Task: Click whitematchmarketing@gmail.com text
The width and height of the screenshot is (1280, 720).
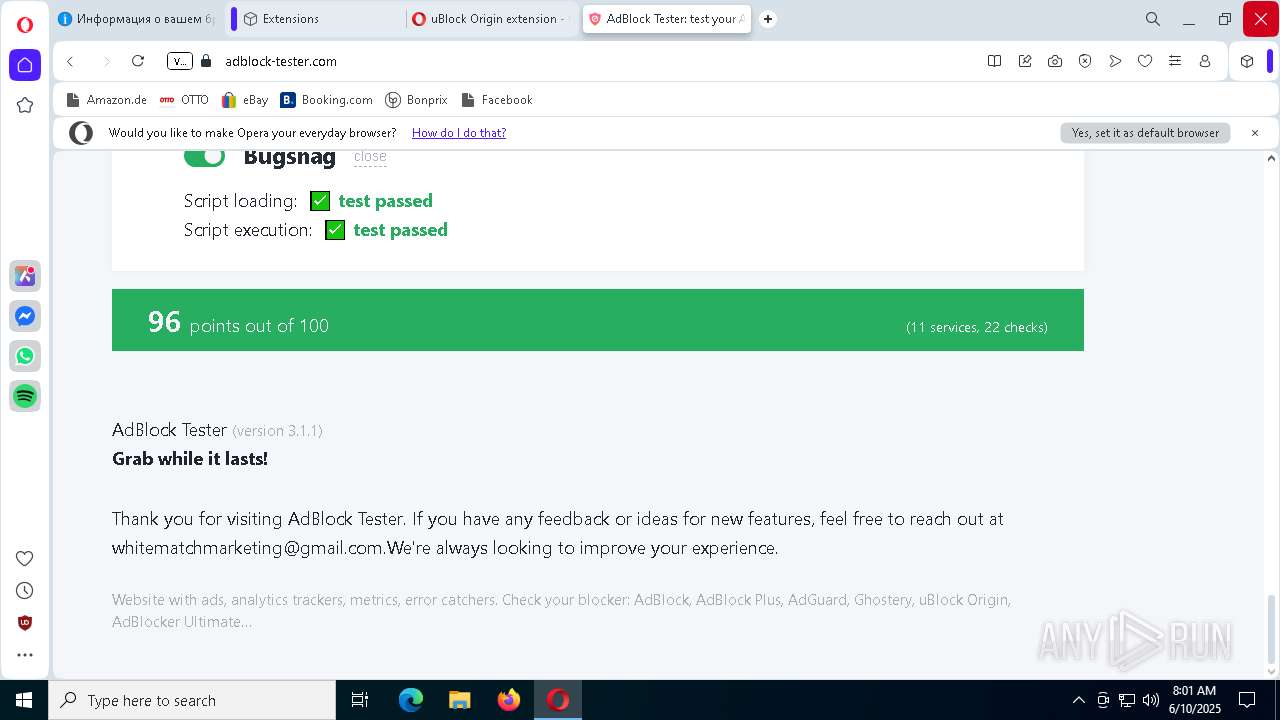Action: [x=248, y=548]
